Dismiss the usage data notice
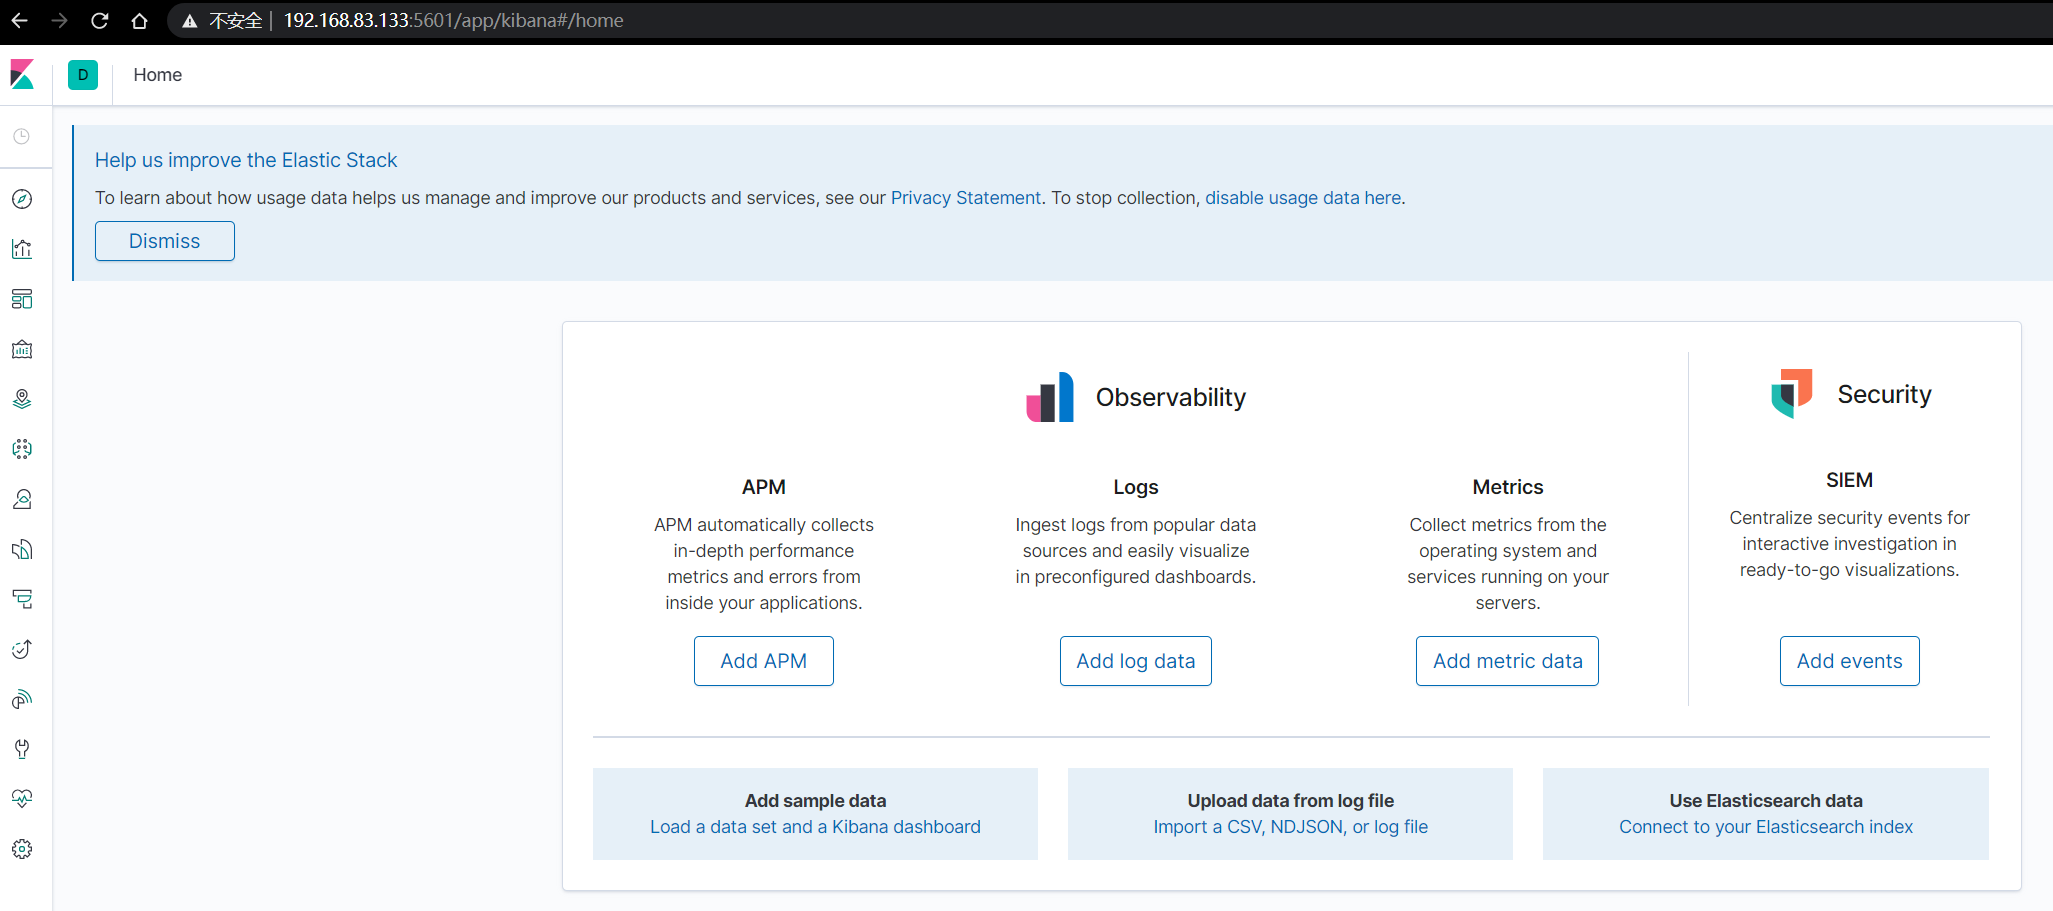 point(165,241)
